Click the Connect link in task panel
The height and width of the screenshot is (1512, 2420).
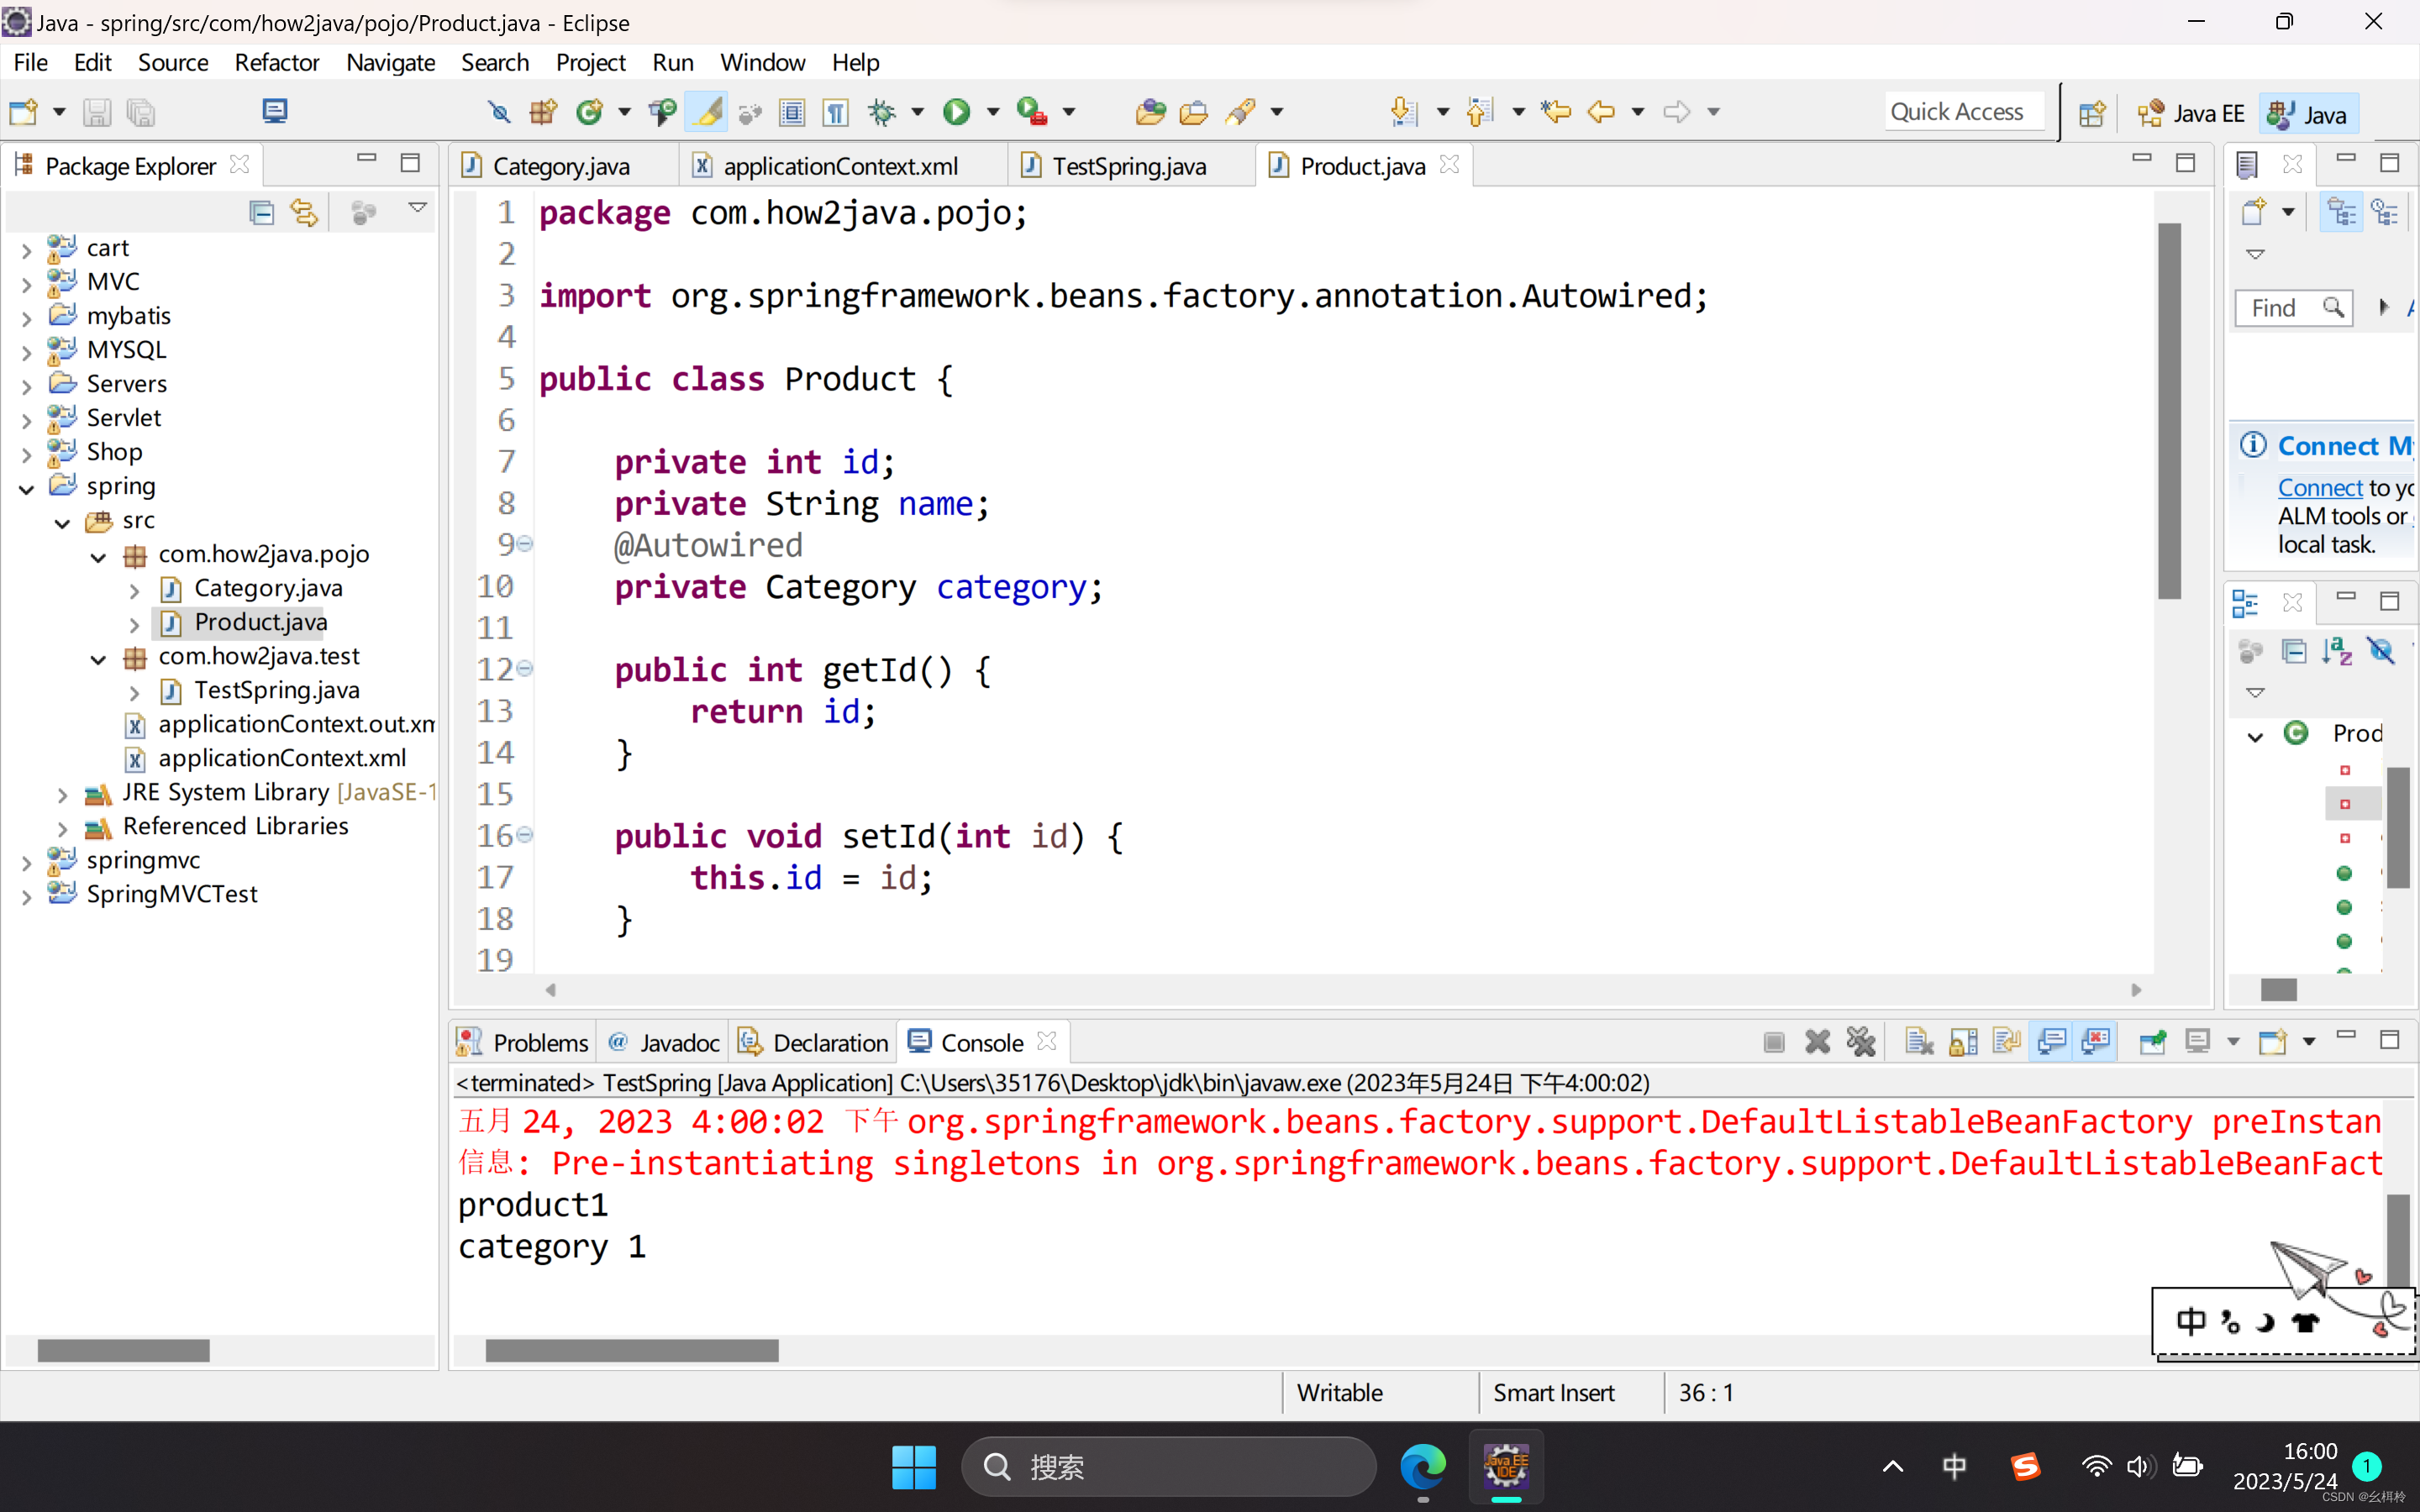click(x=2319, y=488)
